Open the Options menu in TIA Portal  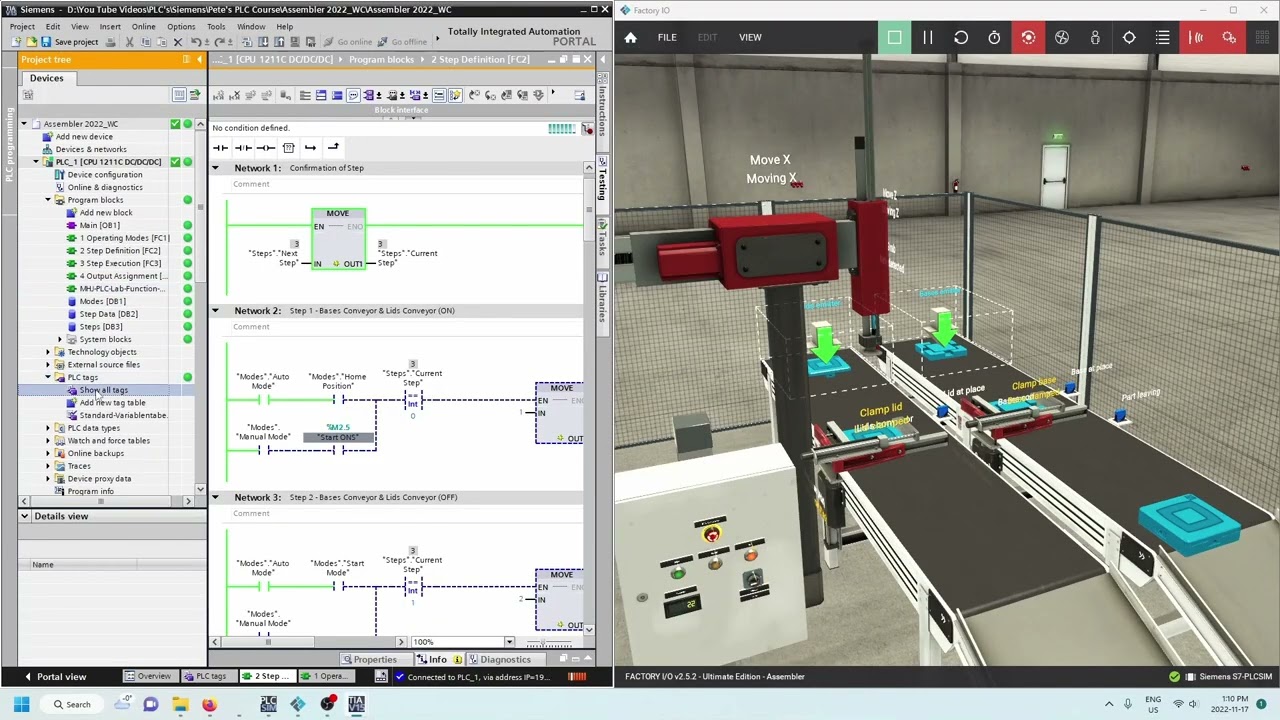[x=181, y=26]
